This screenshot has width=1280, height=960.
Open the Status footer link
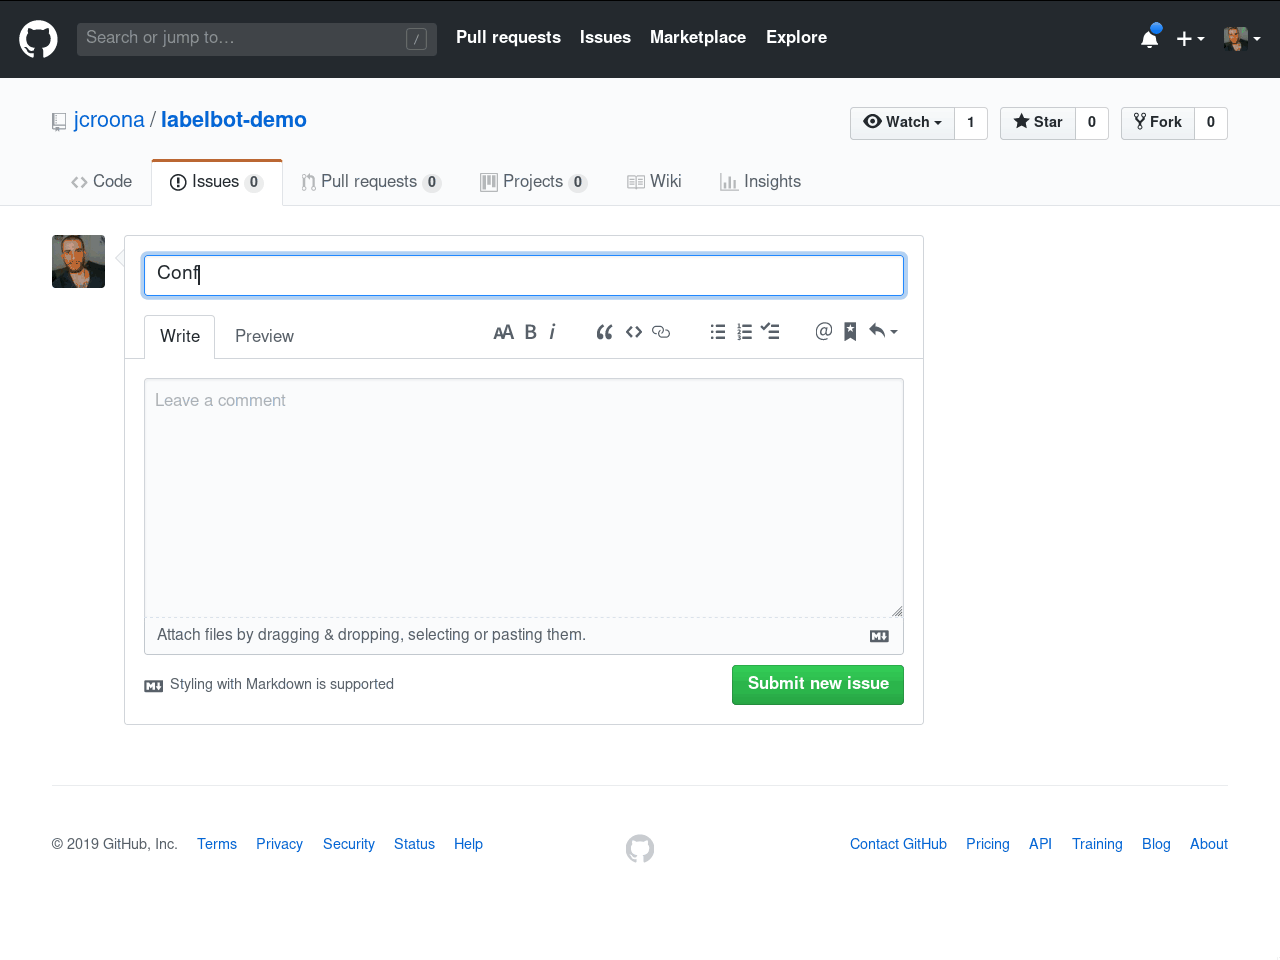[414, 845]
